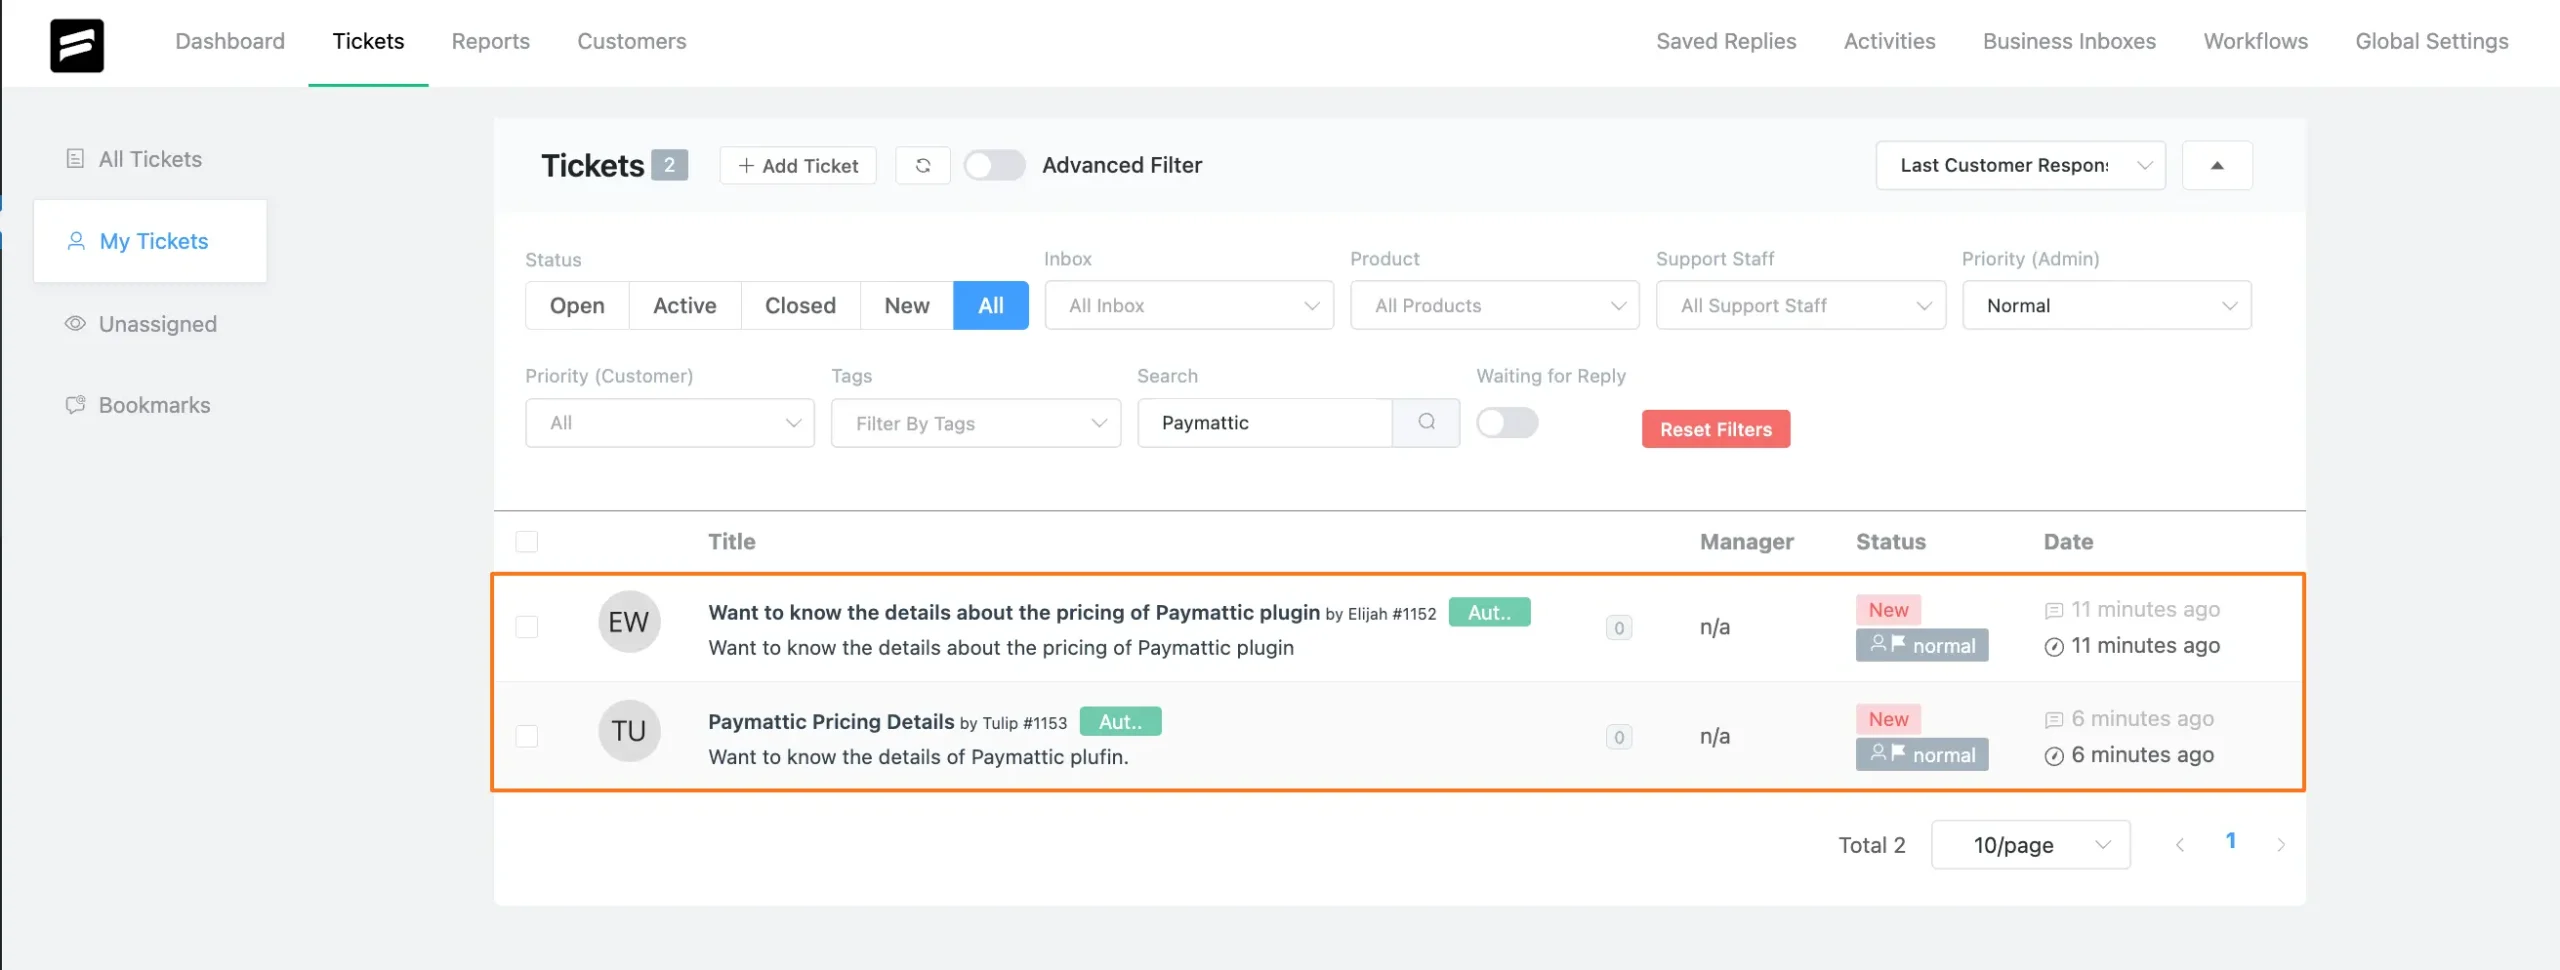Enable the Advanced Filter toggle
2560x970 pixels.
[x=994, y=165]
